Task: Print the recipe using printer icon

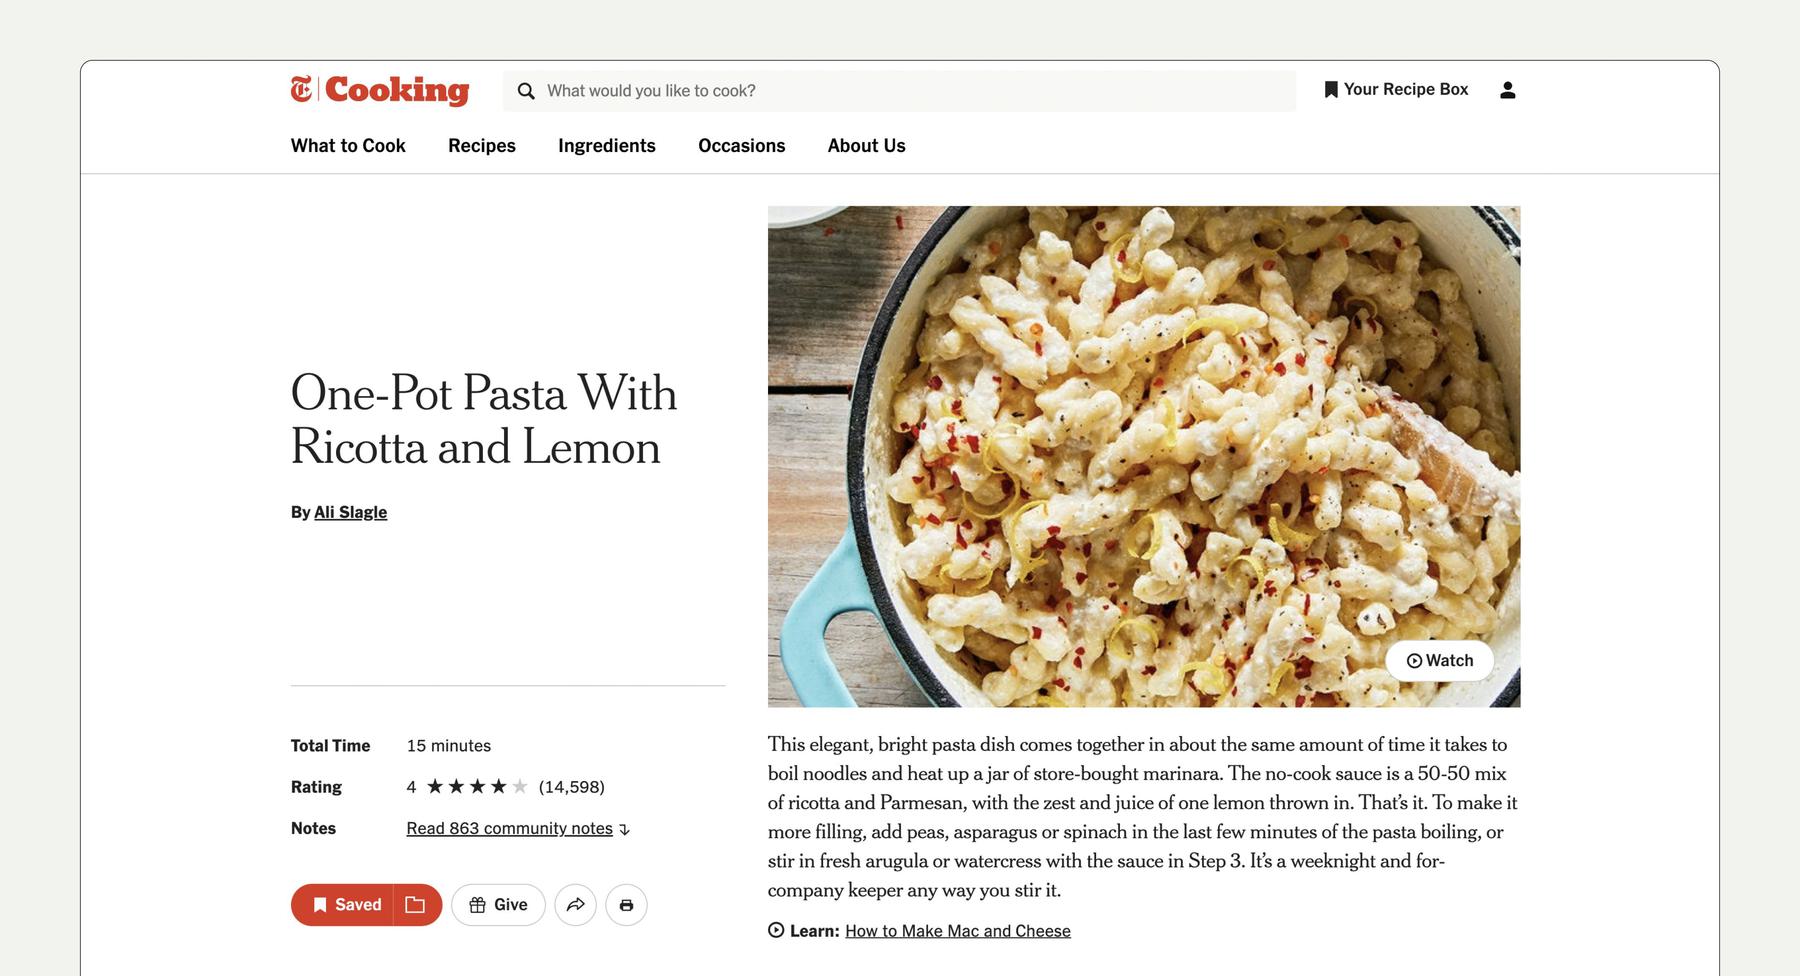Action: coord(626,905)
